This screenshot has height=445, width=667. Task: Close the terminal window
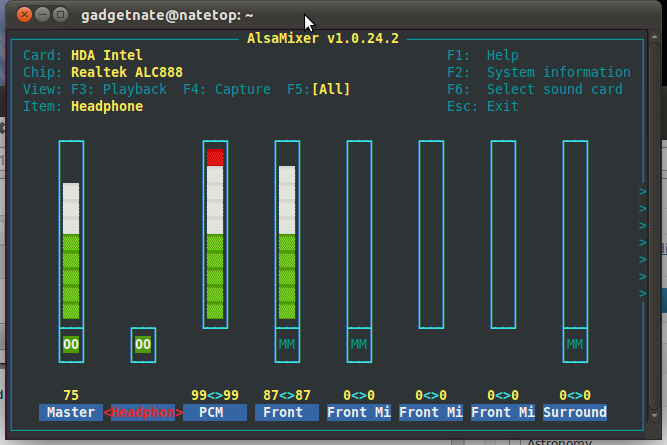point(24,15)
